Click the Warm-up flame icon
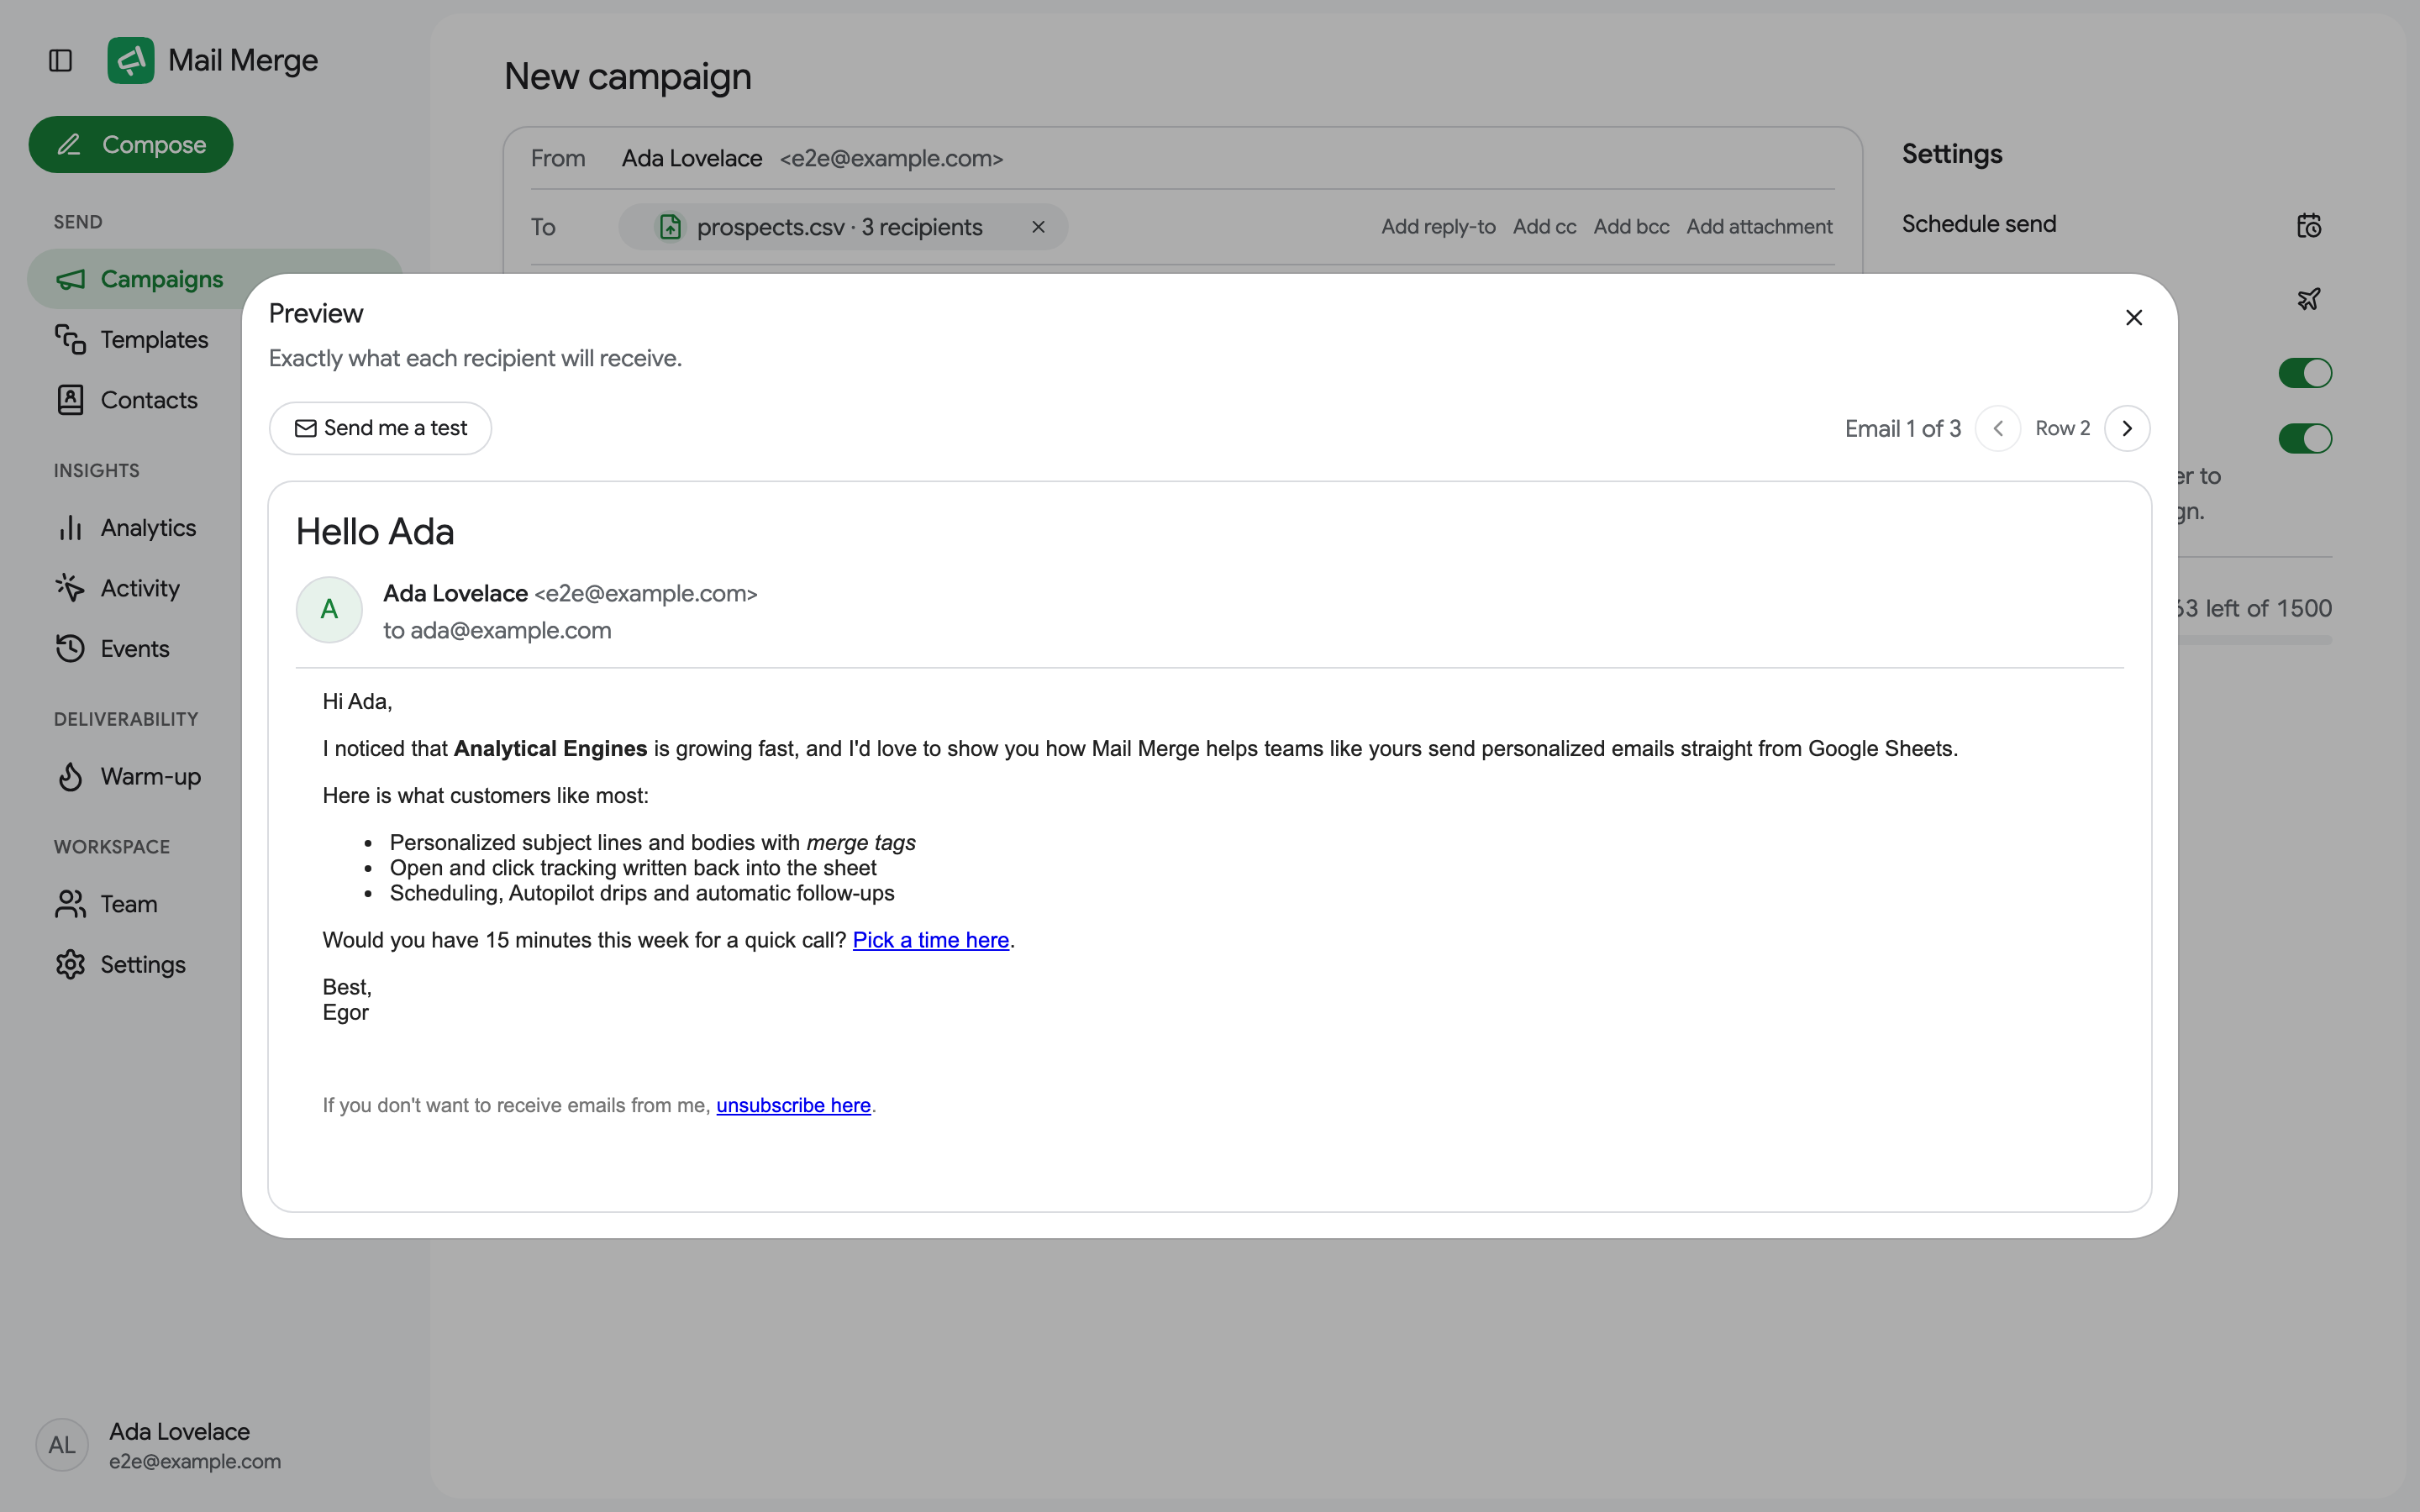Image resolution: width=2420 pixels, height=1512 pixels. 70,777
